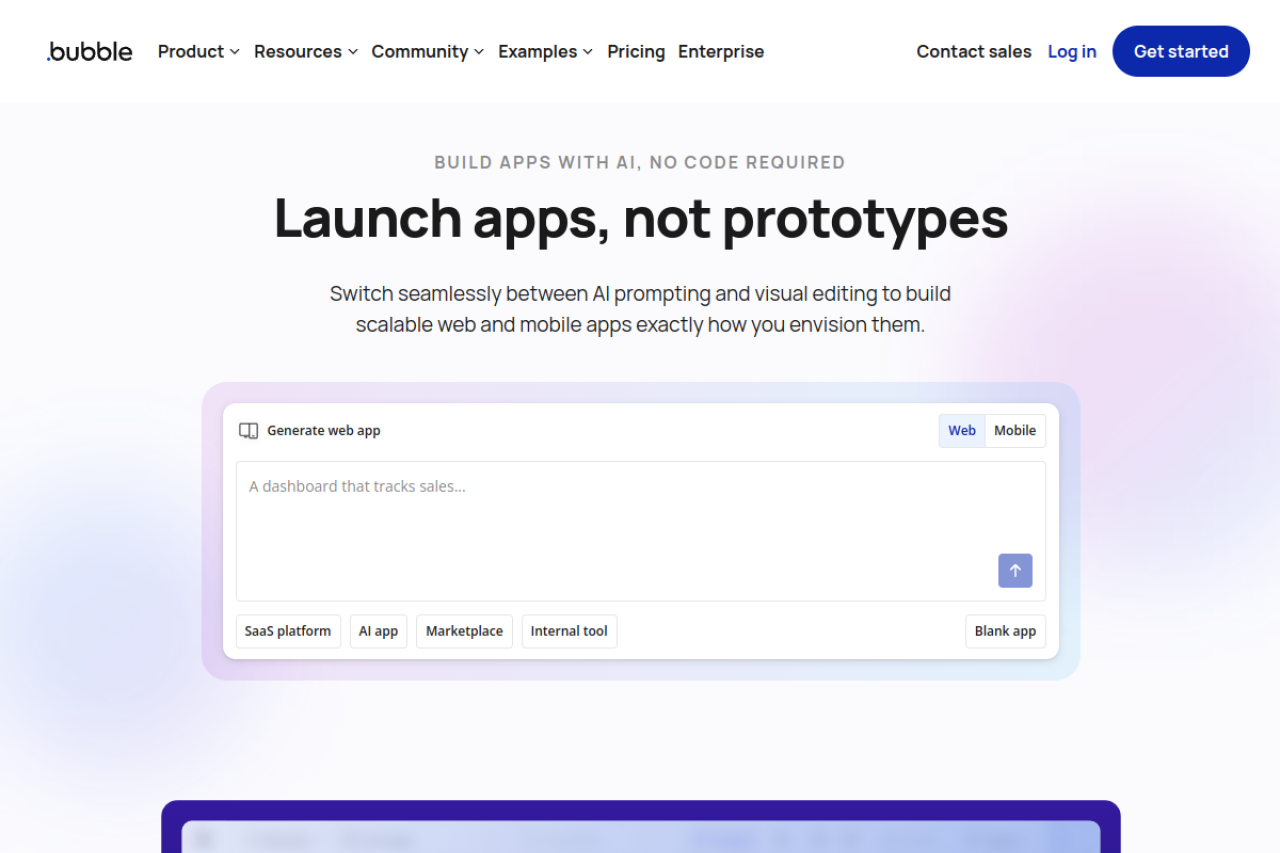This screenshot has width=1280, height=853.
Task: Open the Enterprise page
Action: (721, 51)
